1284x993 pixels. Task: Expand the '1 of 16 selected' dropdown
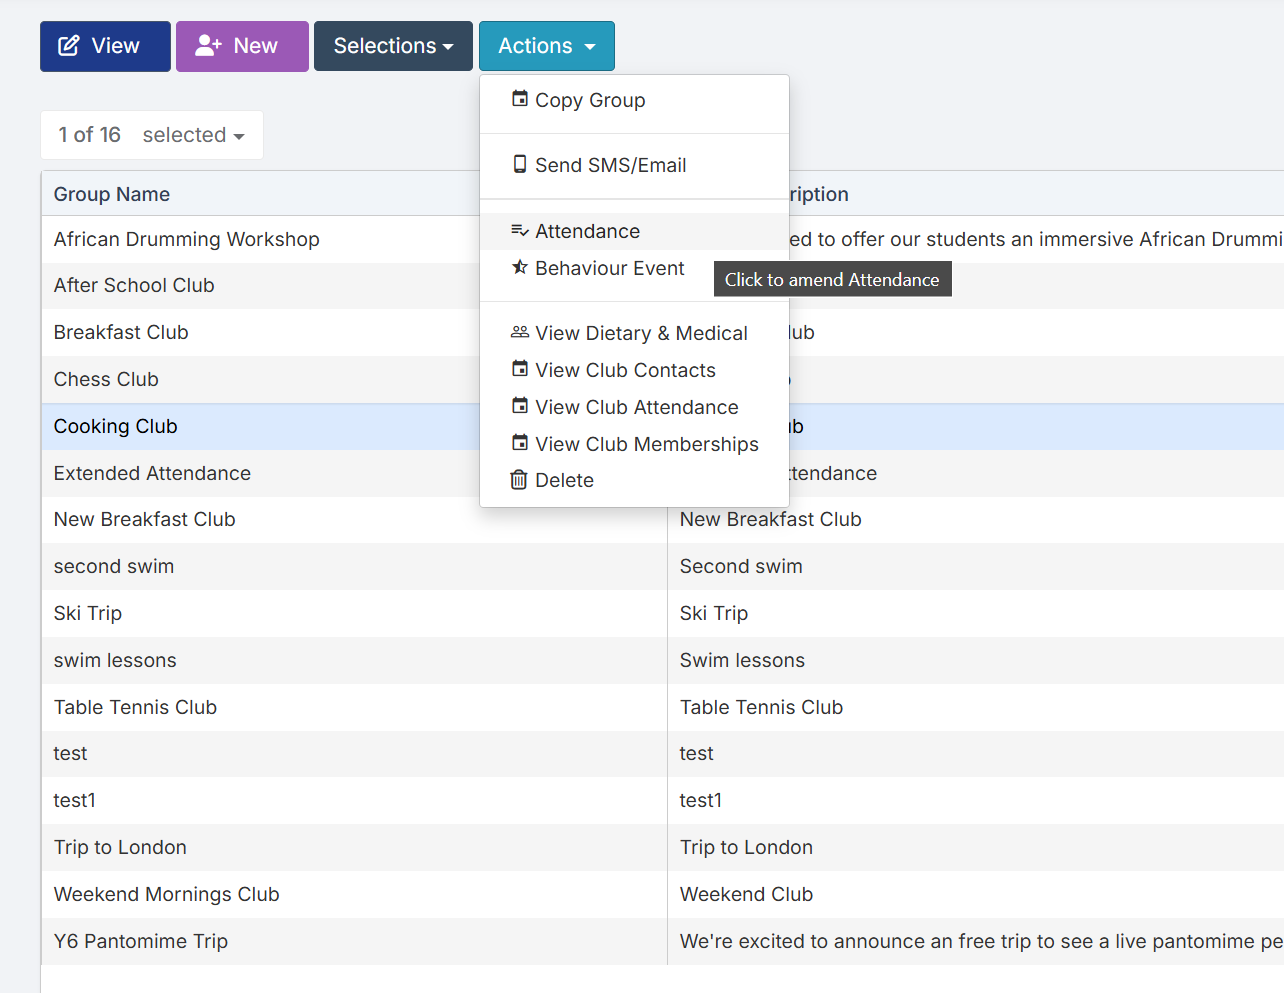pyautogui.click(x=152, y=135)
